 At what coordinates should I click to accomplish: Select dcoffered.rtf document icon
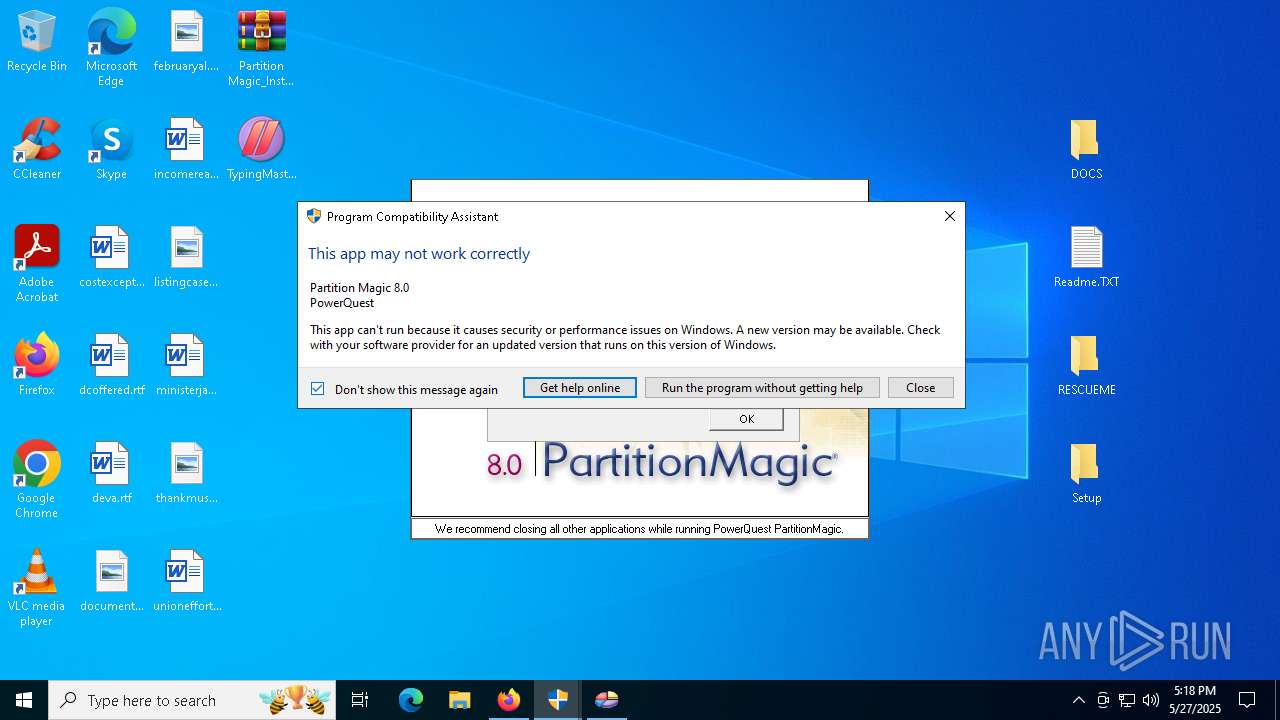tap(111, 366)
